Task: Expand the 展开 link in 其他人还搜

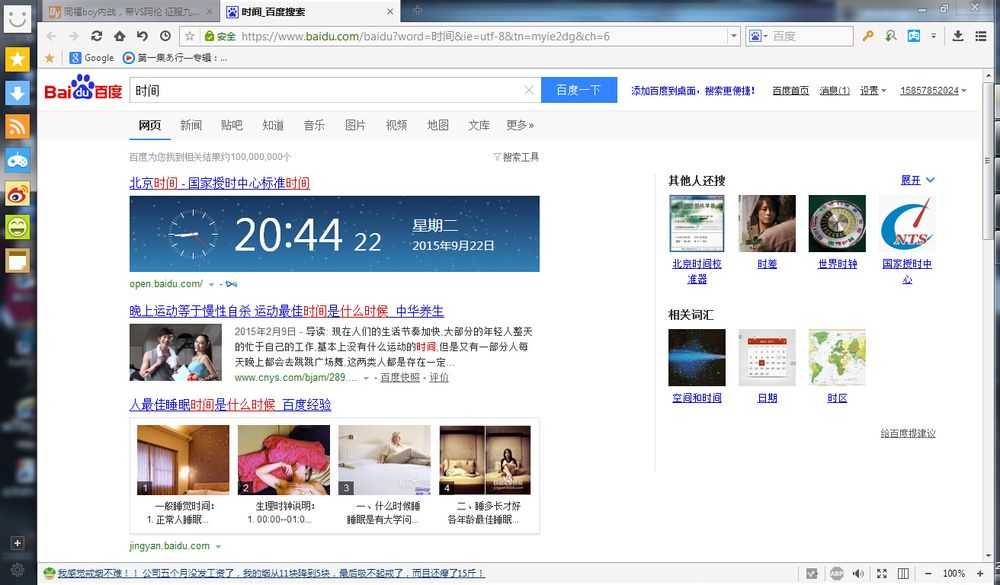Action: pyautogui.click(x=917, y=181)
